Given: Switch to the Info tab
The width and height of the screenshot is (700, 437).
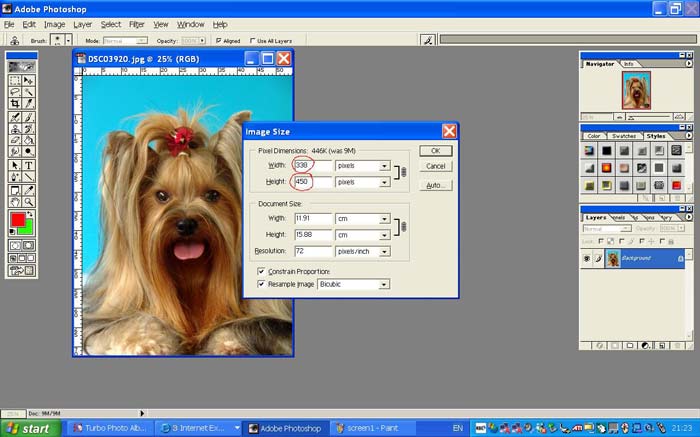Looking at the screenshot, I should point(629,64).
